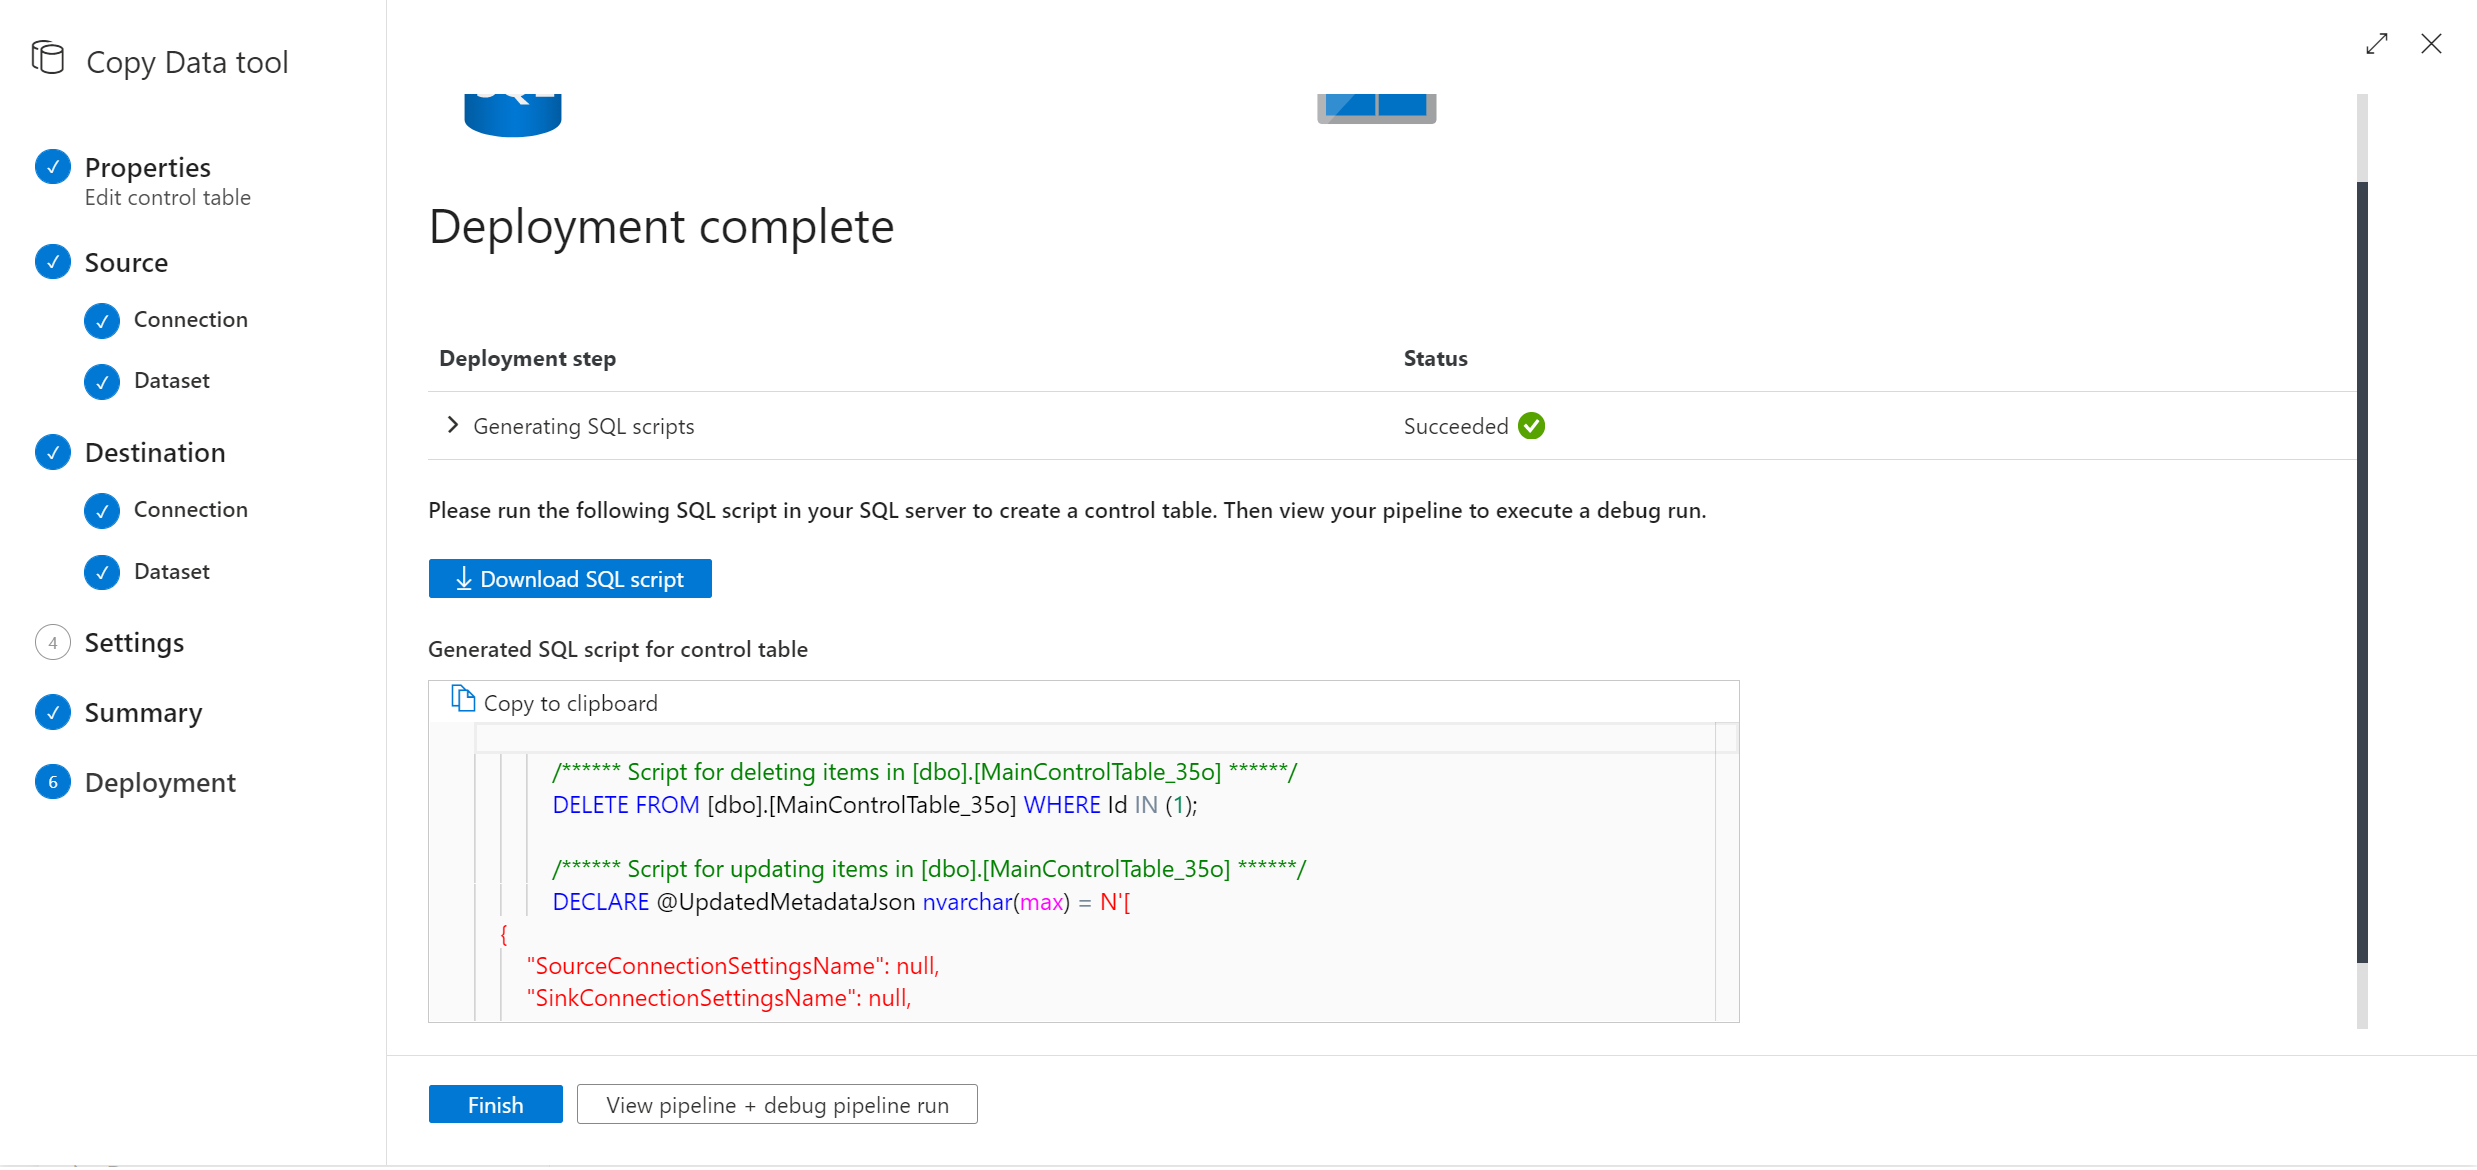Toggle the Destination Dataset checkbox

tap(103, 570)
